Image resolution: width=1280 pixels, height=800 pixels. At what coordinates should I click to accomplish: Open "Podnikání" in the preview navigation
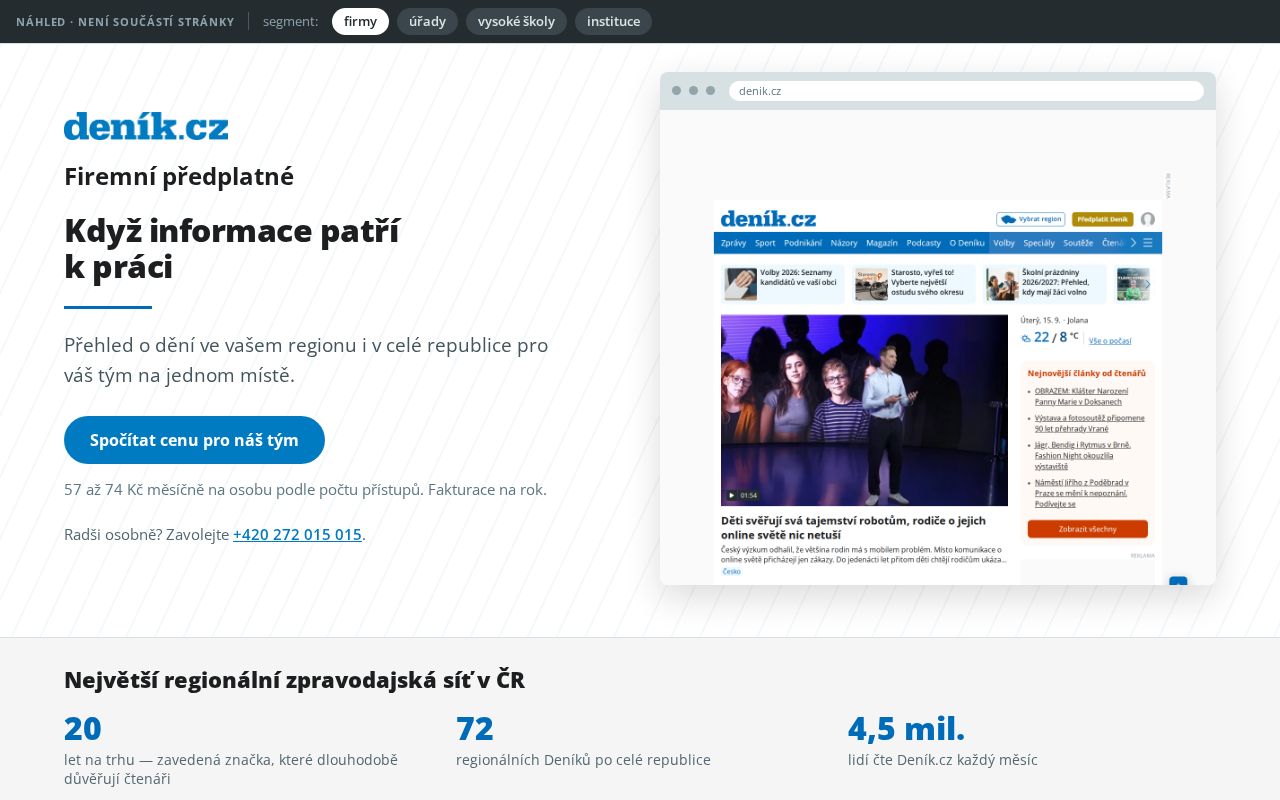[x=803, y=243]
